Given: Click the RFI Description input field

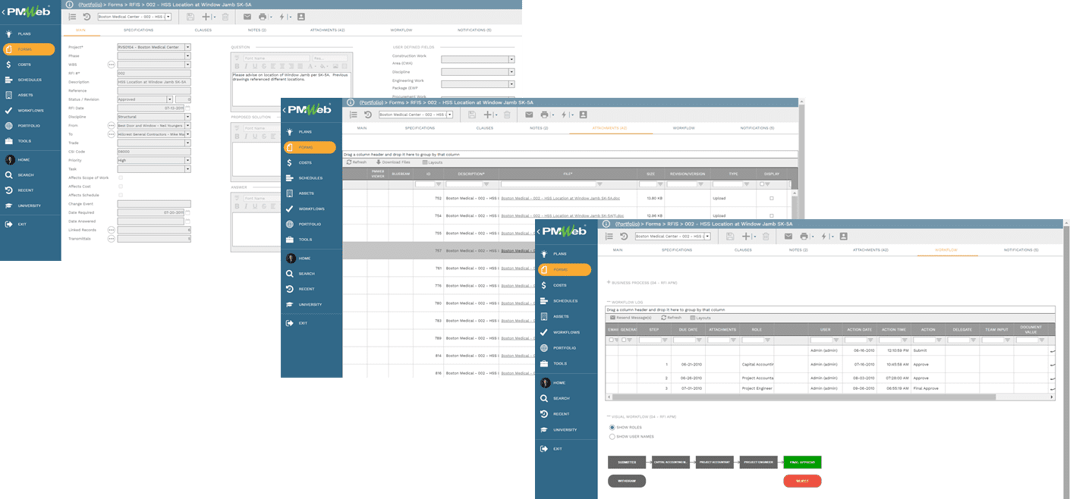Looking at the screenshot, I should [153, 82].
